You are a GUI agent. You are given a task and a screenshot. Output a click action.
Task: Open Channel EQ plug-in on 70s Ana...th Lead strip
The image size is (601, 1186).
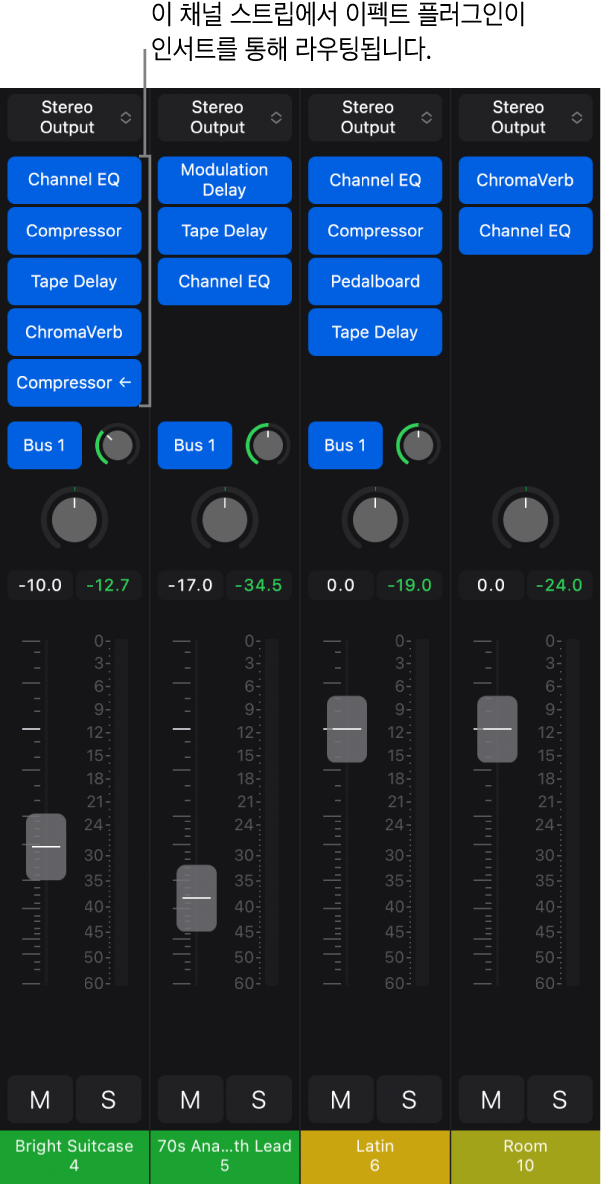click(x=225, y=281)
